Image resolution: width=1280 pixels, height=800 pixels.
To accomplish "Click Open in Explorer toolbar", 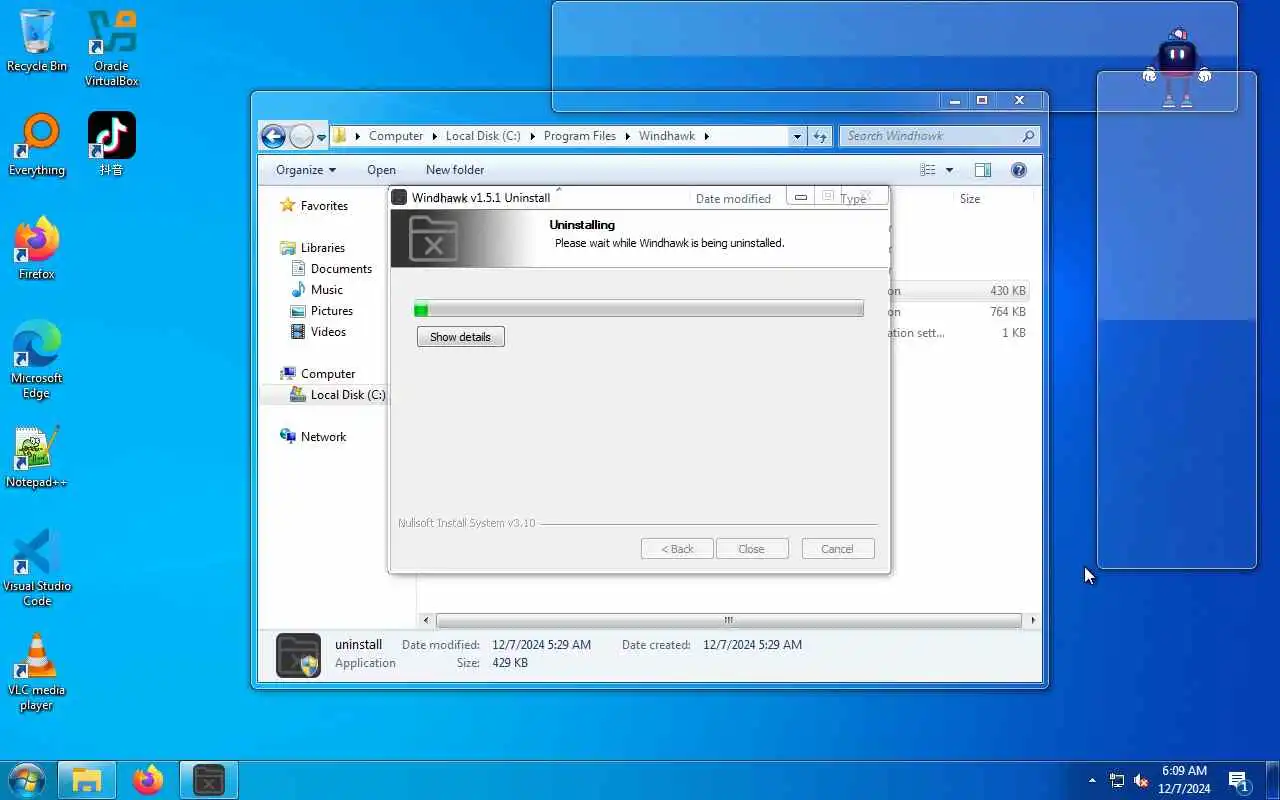I will (381, 170).
